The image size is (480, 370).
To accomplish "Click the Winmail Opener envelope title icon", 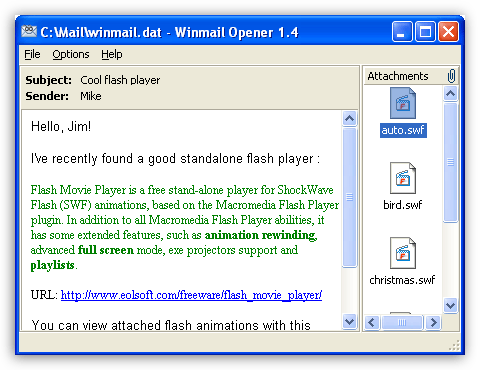I will [x=29, y=32].
